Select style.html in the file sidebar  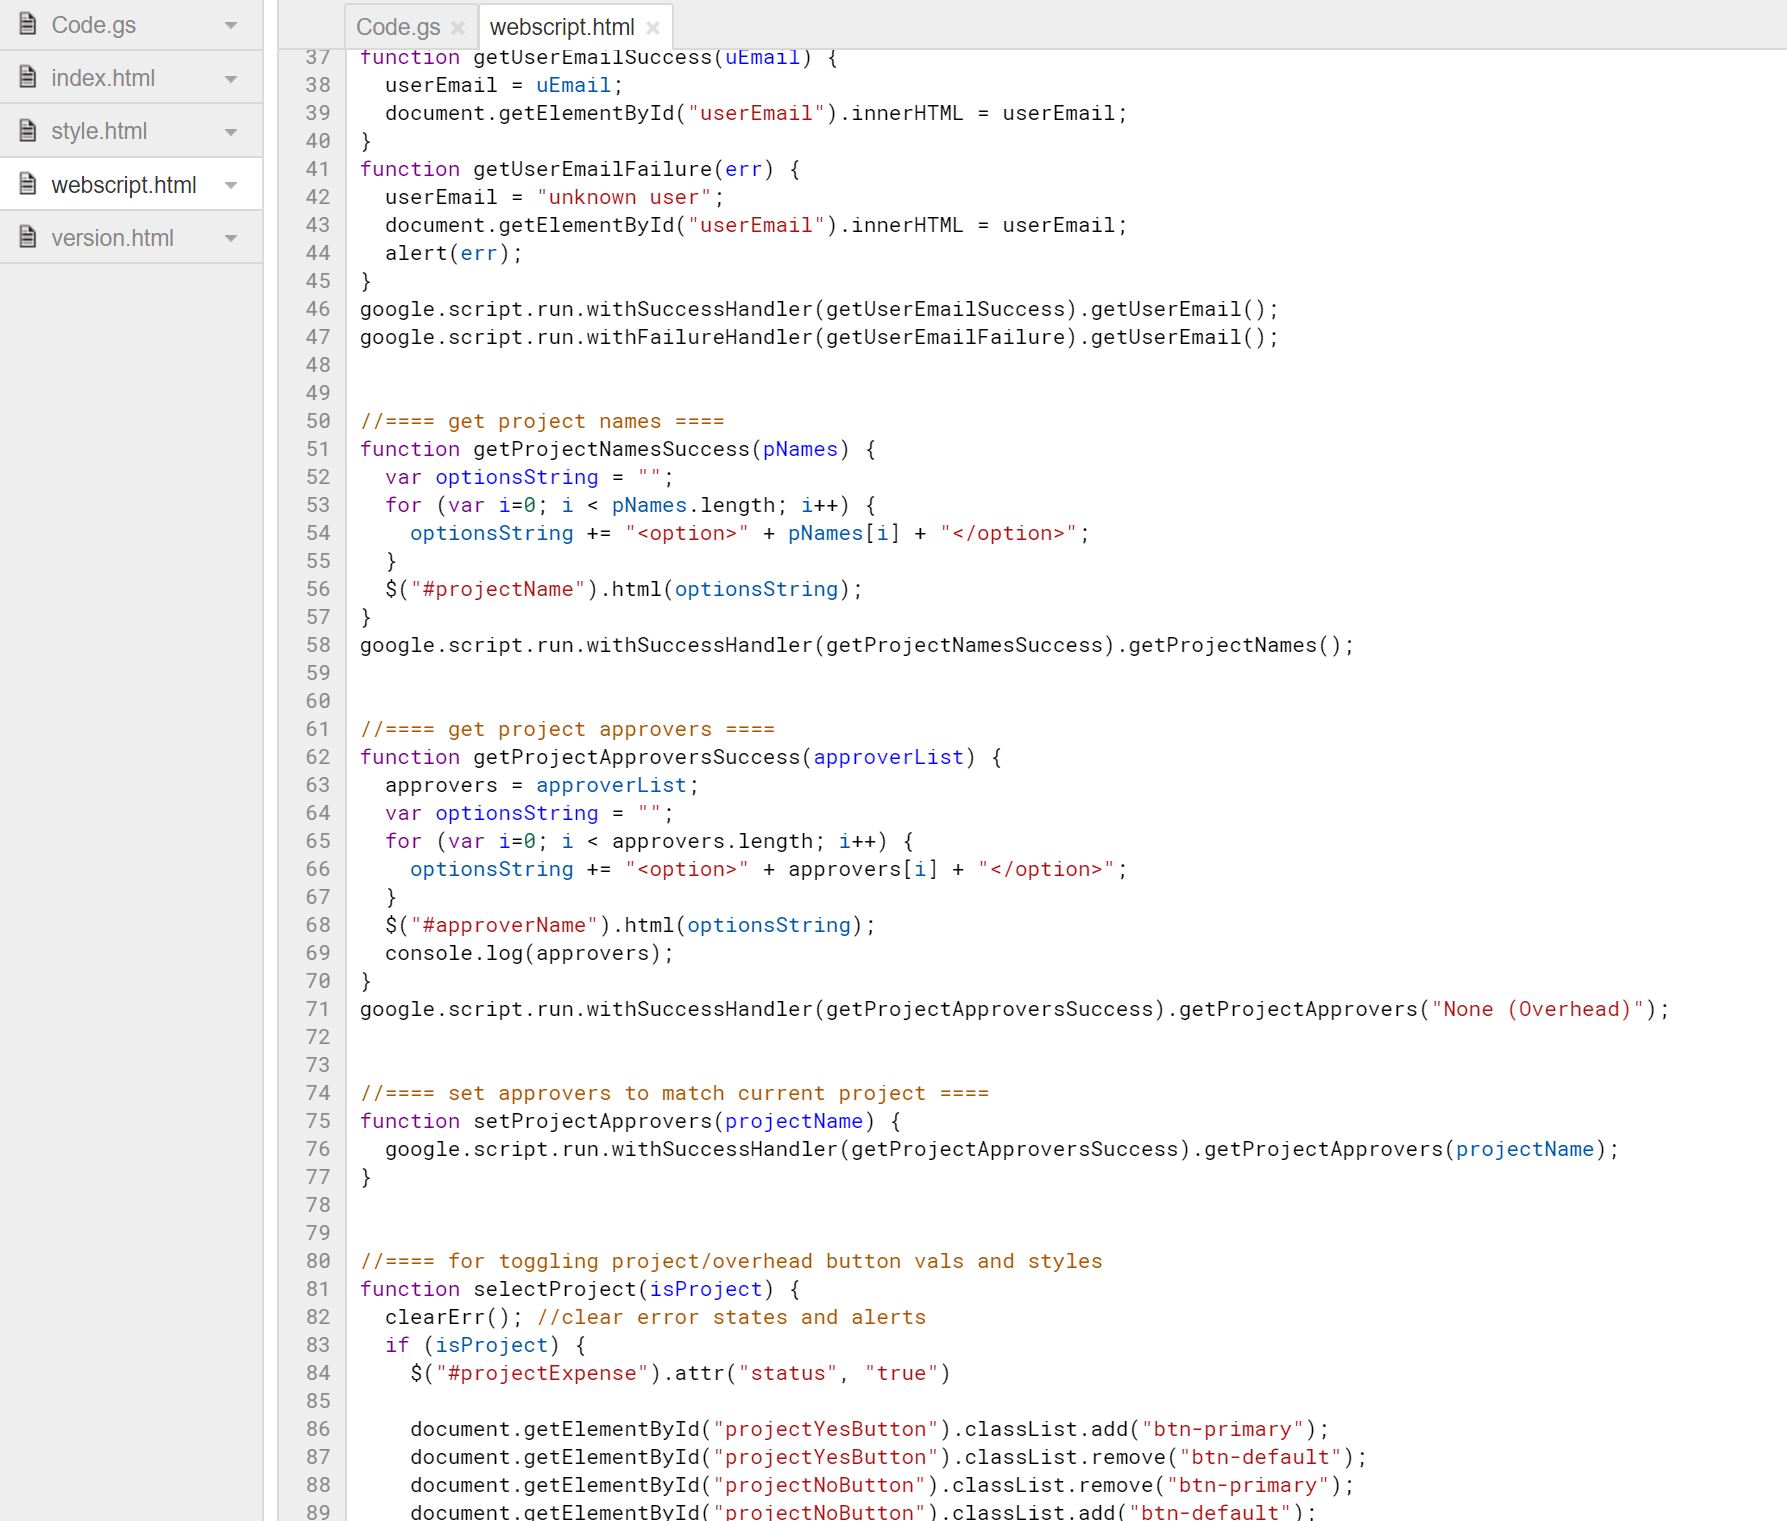click(x=99, y=131)
